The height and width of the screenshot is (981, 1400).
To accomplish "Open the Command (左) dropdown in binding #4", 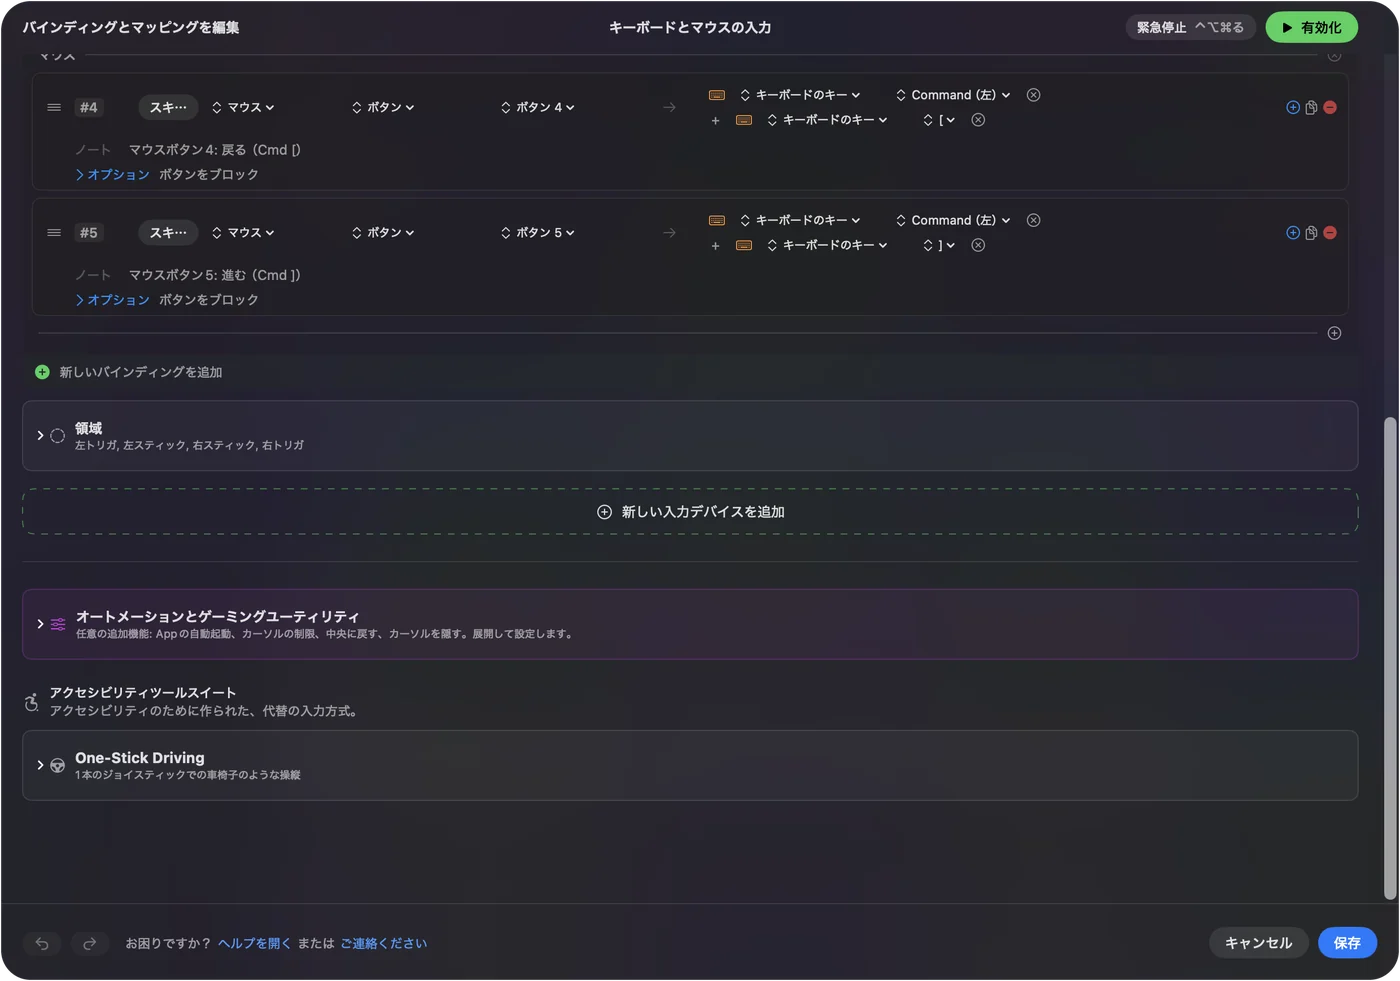I will click(x=953, y=95).
